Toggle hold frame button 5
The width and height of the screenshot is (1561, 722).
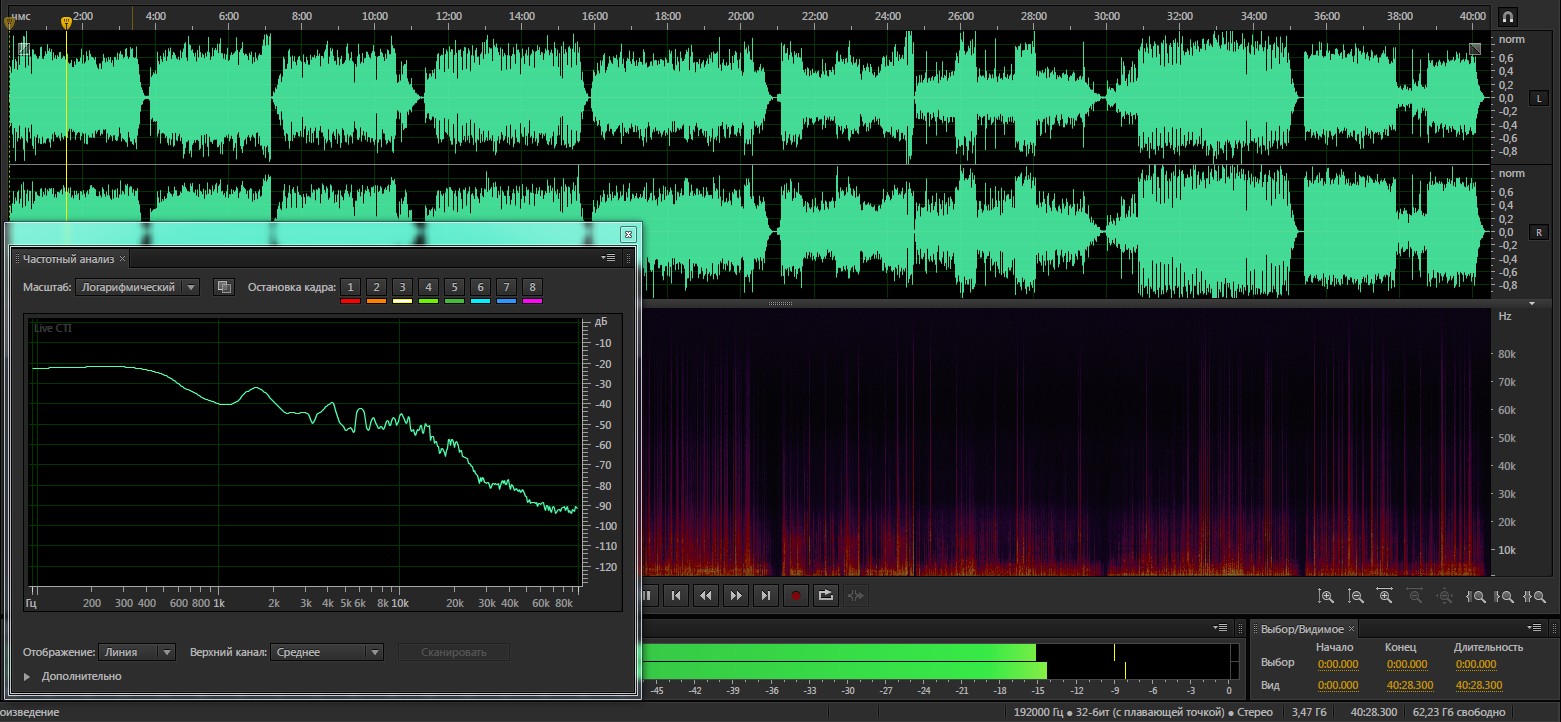pos(454,287)
